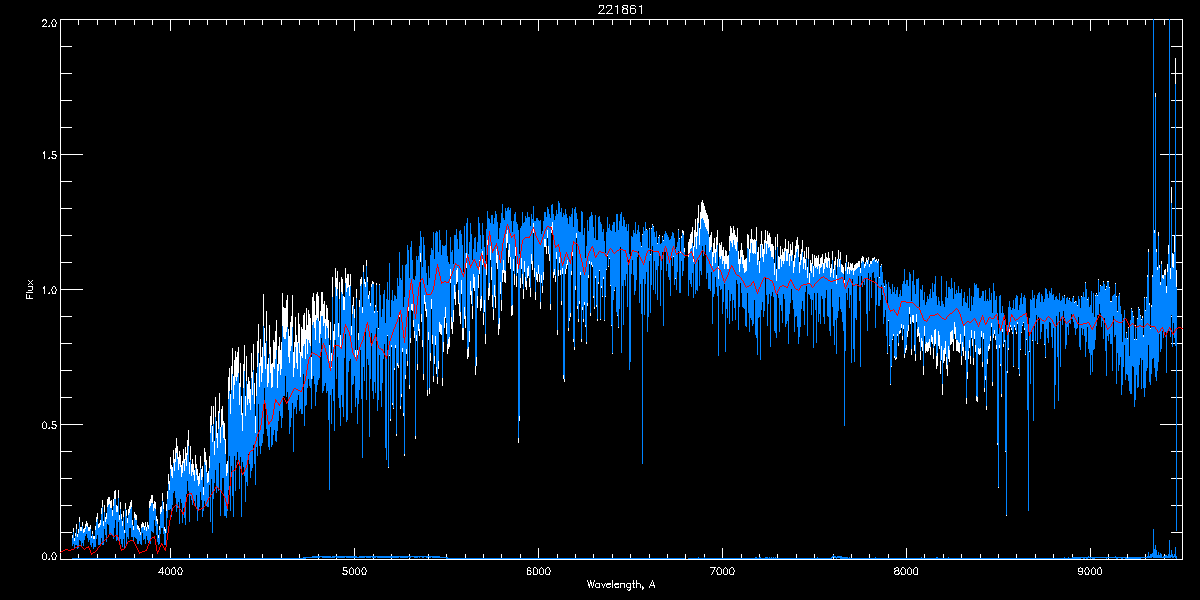Click the plot title 221861

tap(621, 9)
